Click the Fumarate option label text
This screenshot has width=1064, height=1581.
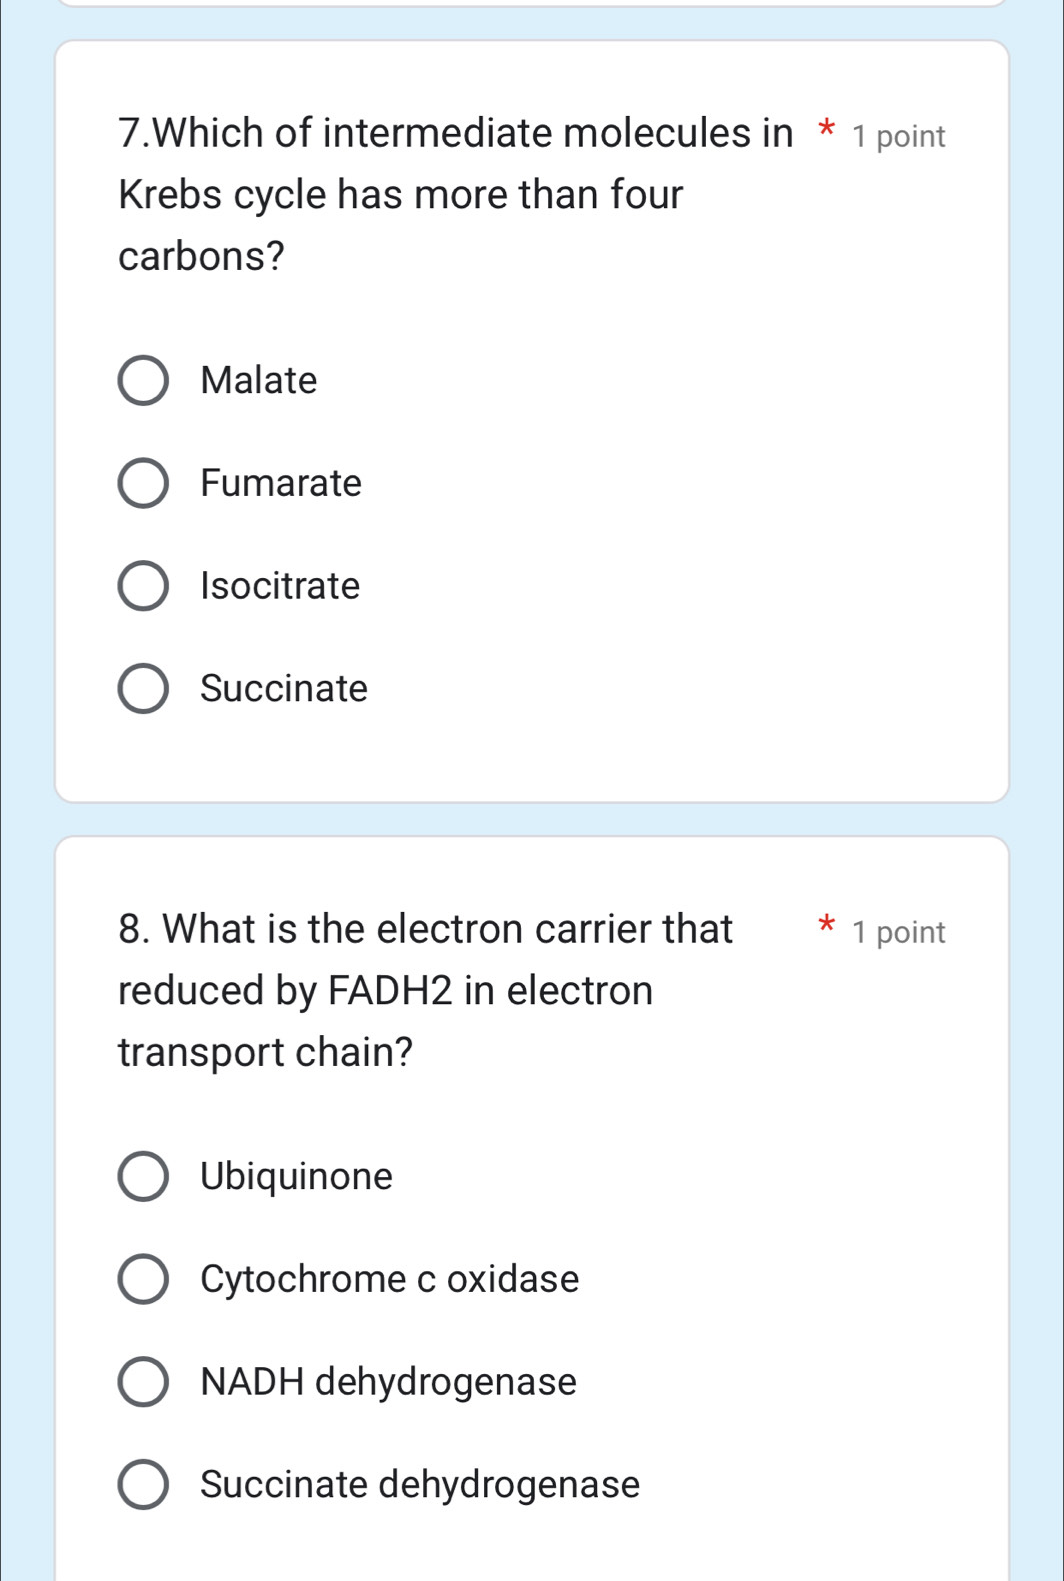(x=280, y=484)
